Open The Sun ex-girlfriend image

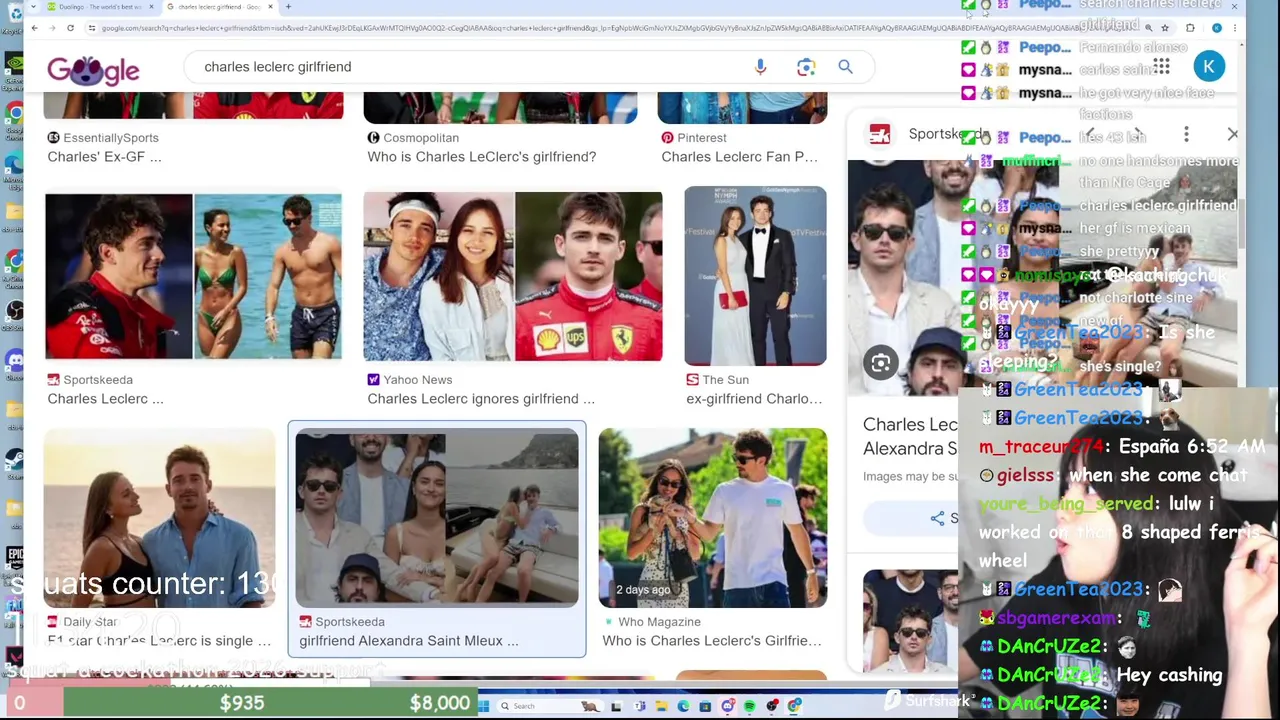(x=755, y=276)
